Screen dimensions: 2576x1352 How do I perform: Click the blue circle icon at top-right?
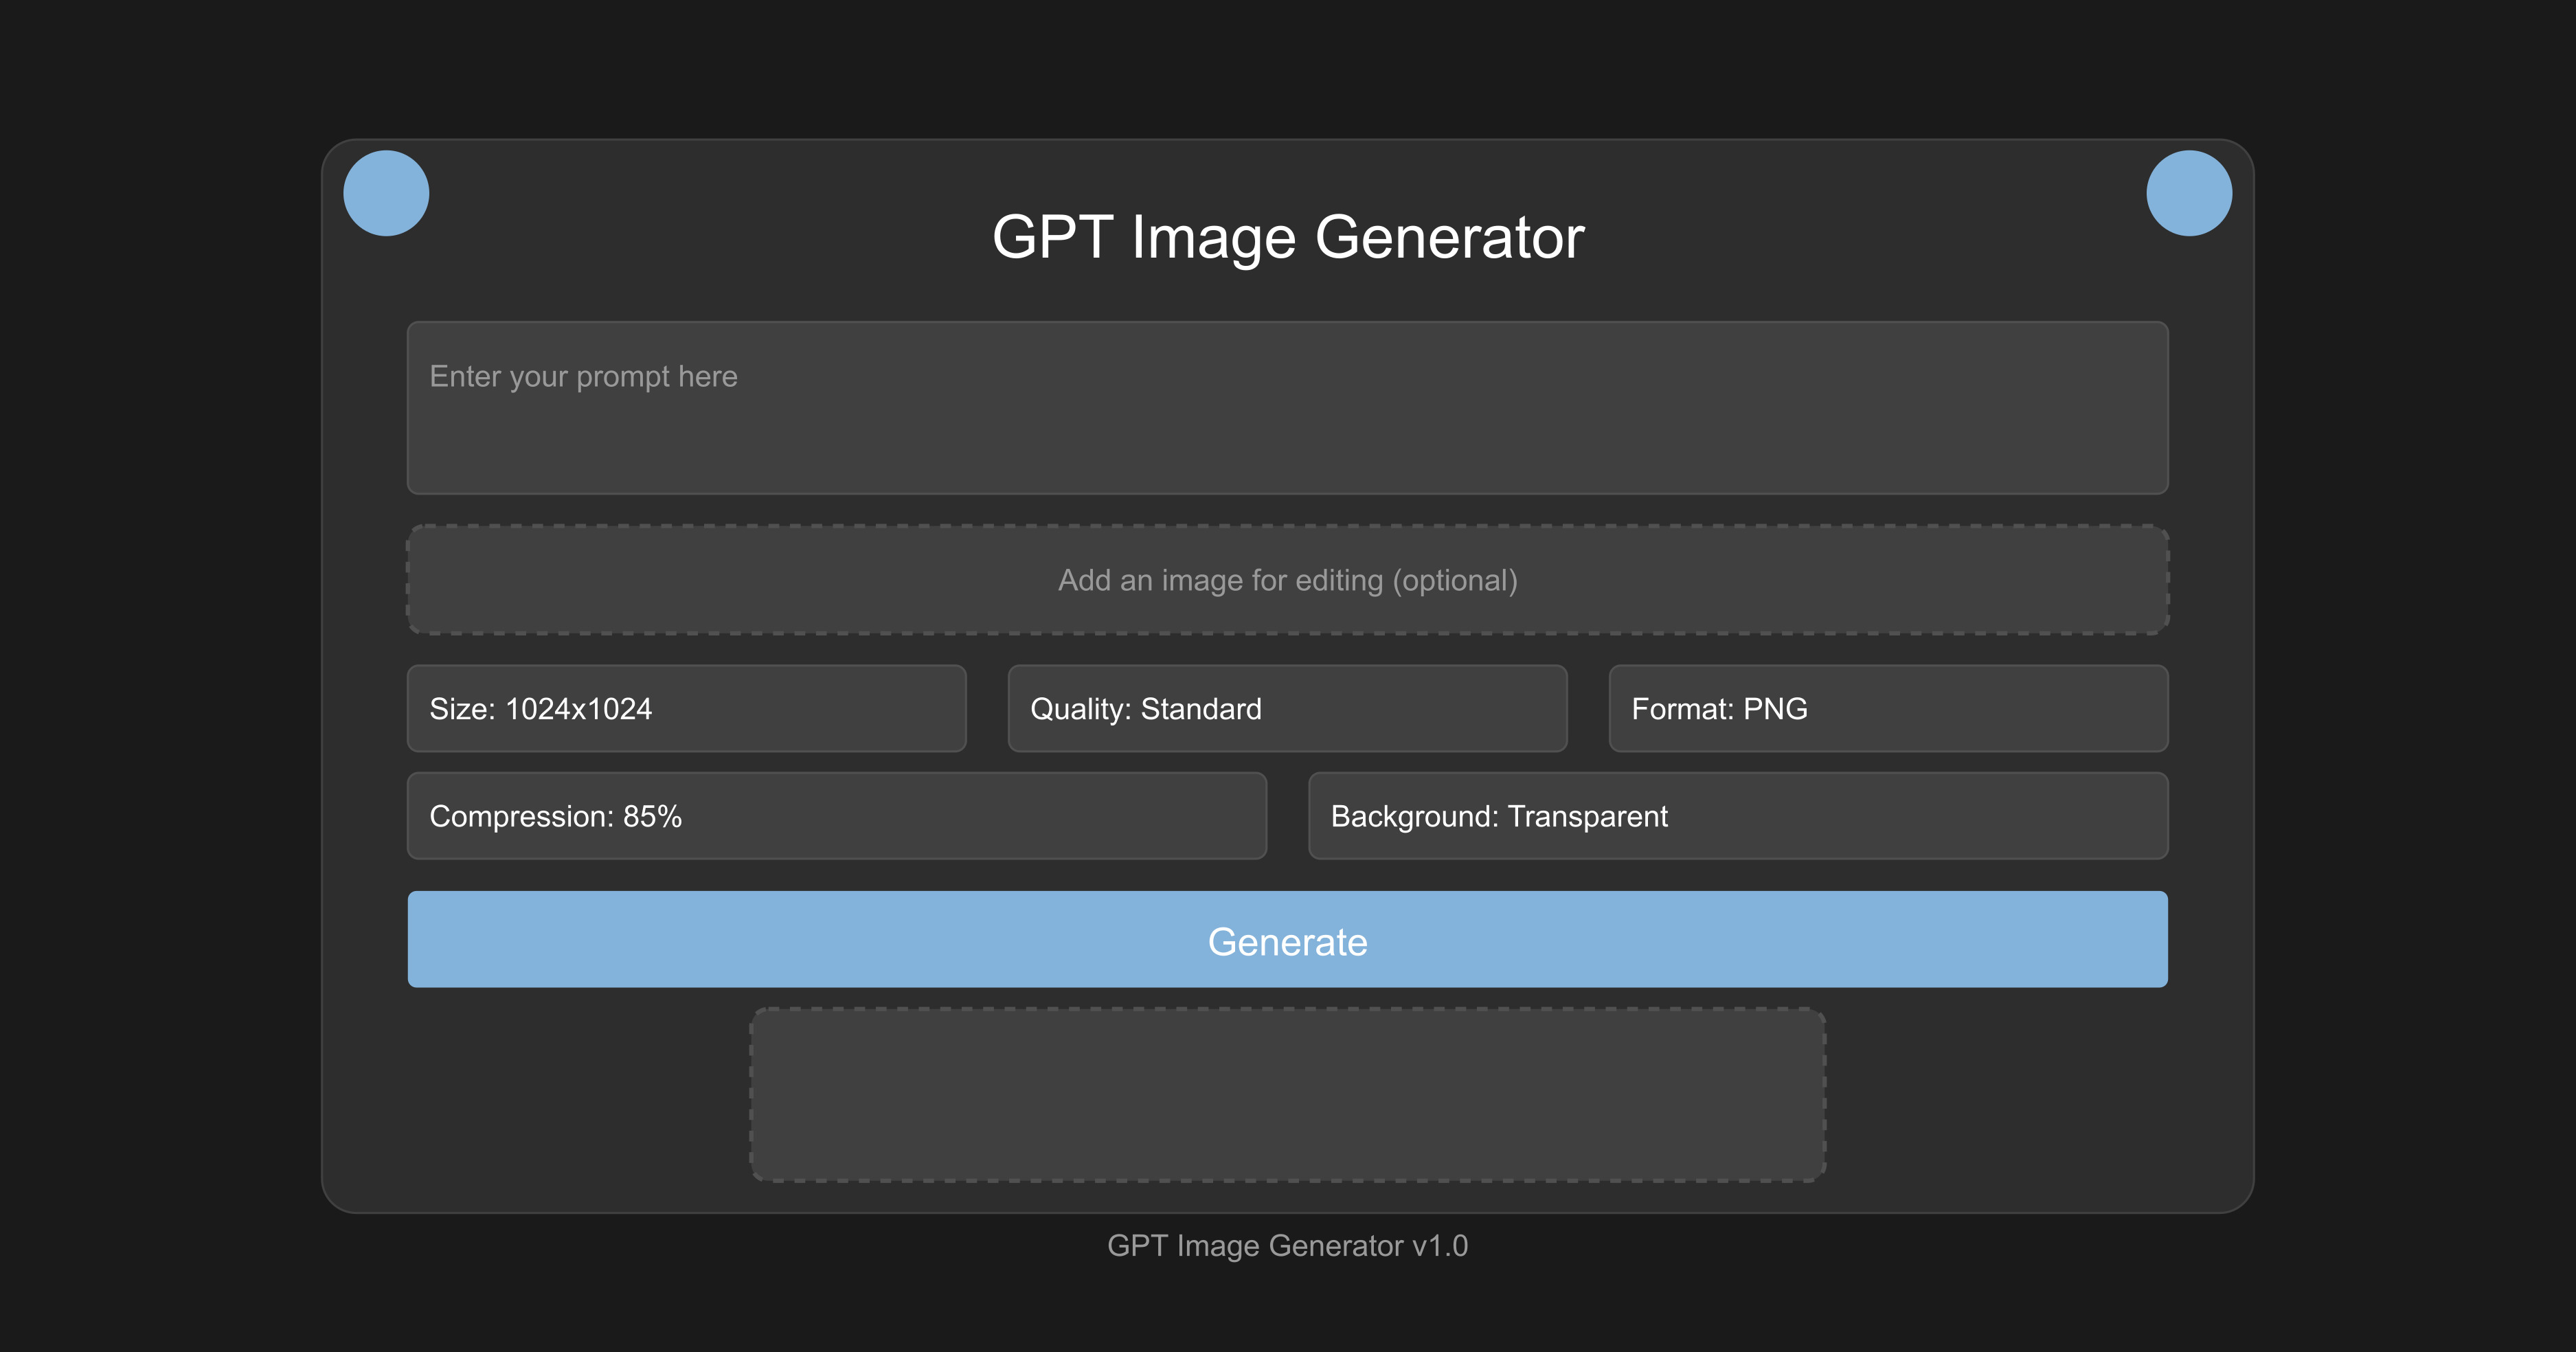[2189, 193]
